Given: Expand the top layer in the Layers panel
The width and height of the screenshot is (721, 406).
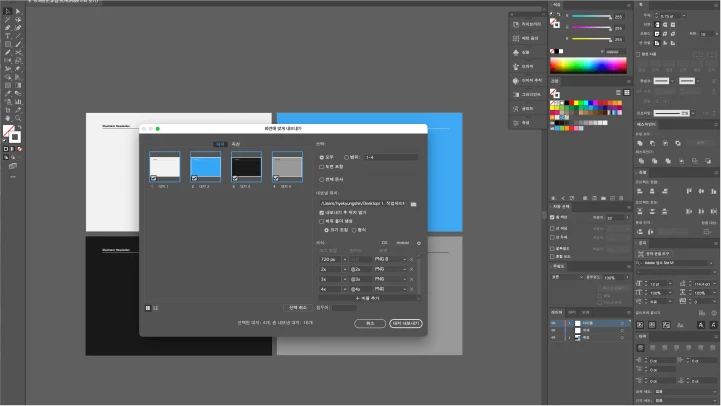Looking at the screenshot, I should (570, 323).
